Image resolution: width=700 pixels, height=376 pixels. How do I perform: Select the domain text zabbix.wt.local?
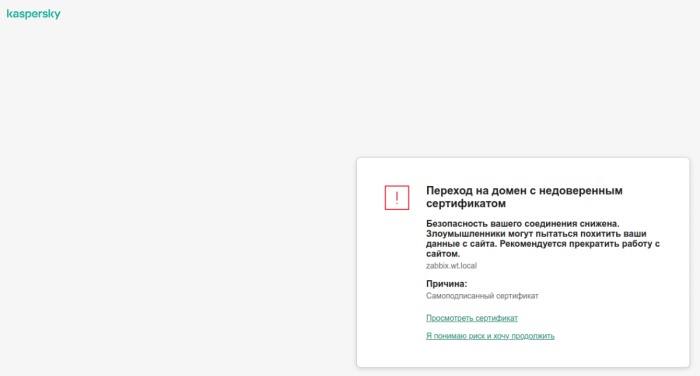coord(451,266)
